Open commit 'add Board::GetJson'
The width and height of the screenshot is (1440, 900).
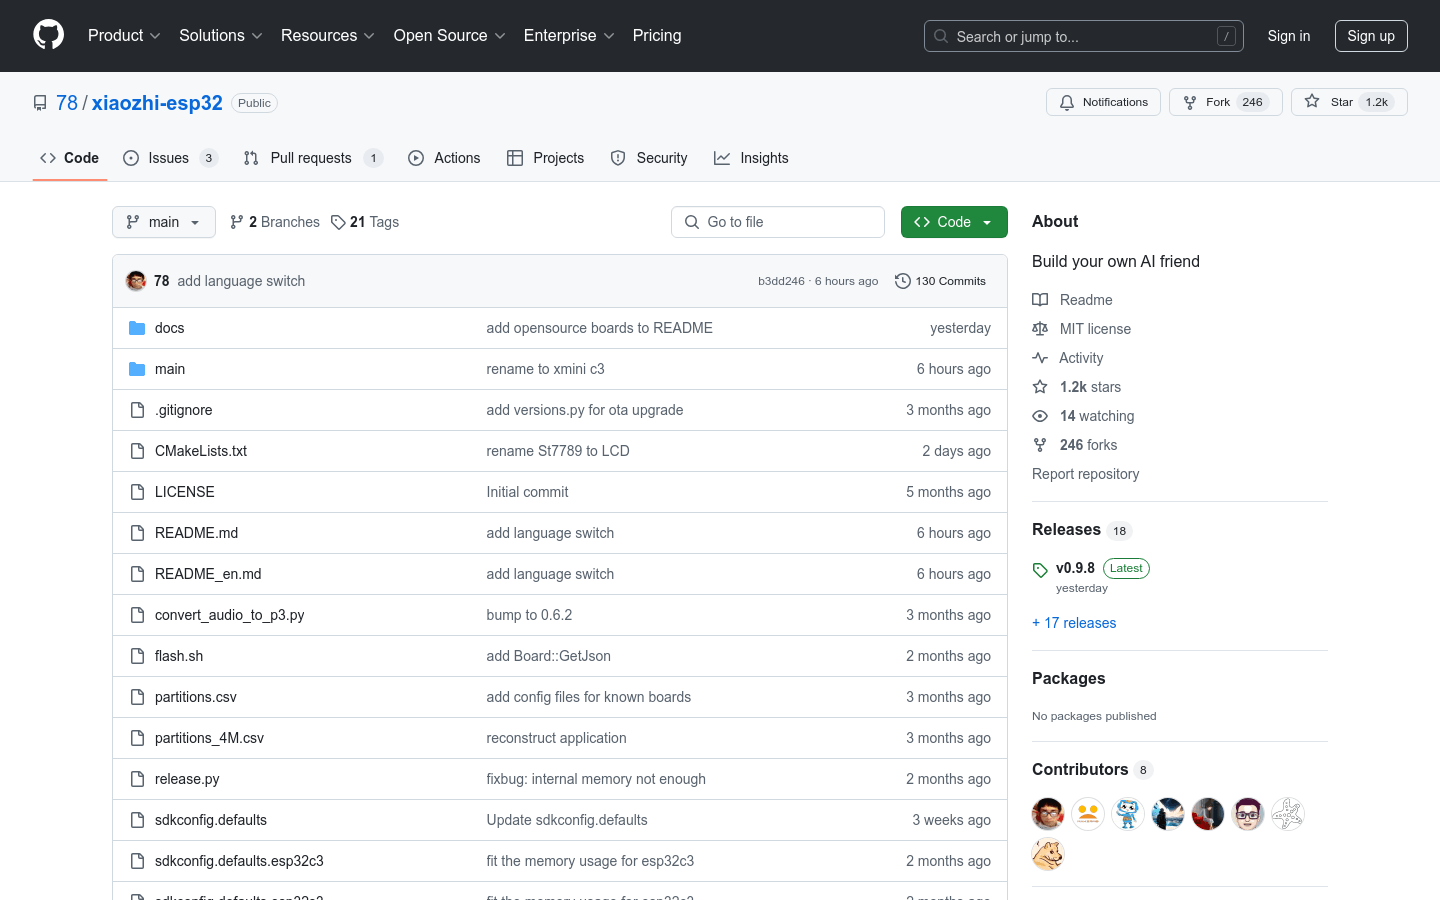point(548,656)
